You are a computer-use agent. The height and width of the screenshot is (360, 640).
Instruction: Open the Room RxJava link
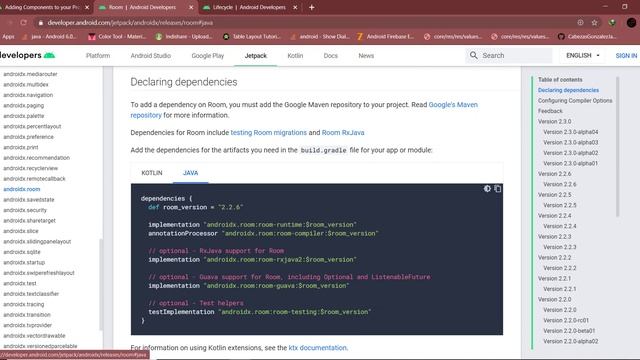click(343, 133)
